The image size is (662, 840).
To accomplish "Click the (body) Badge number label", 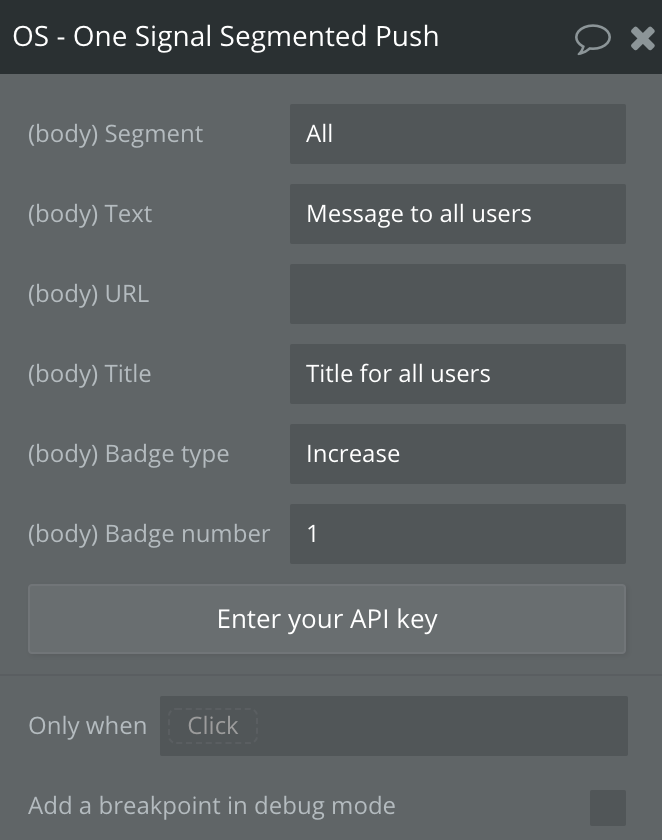I will [x=149, y=534].
